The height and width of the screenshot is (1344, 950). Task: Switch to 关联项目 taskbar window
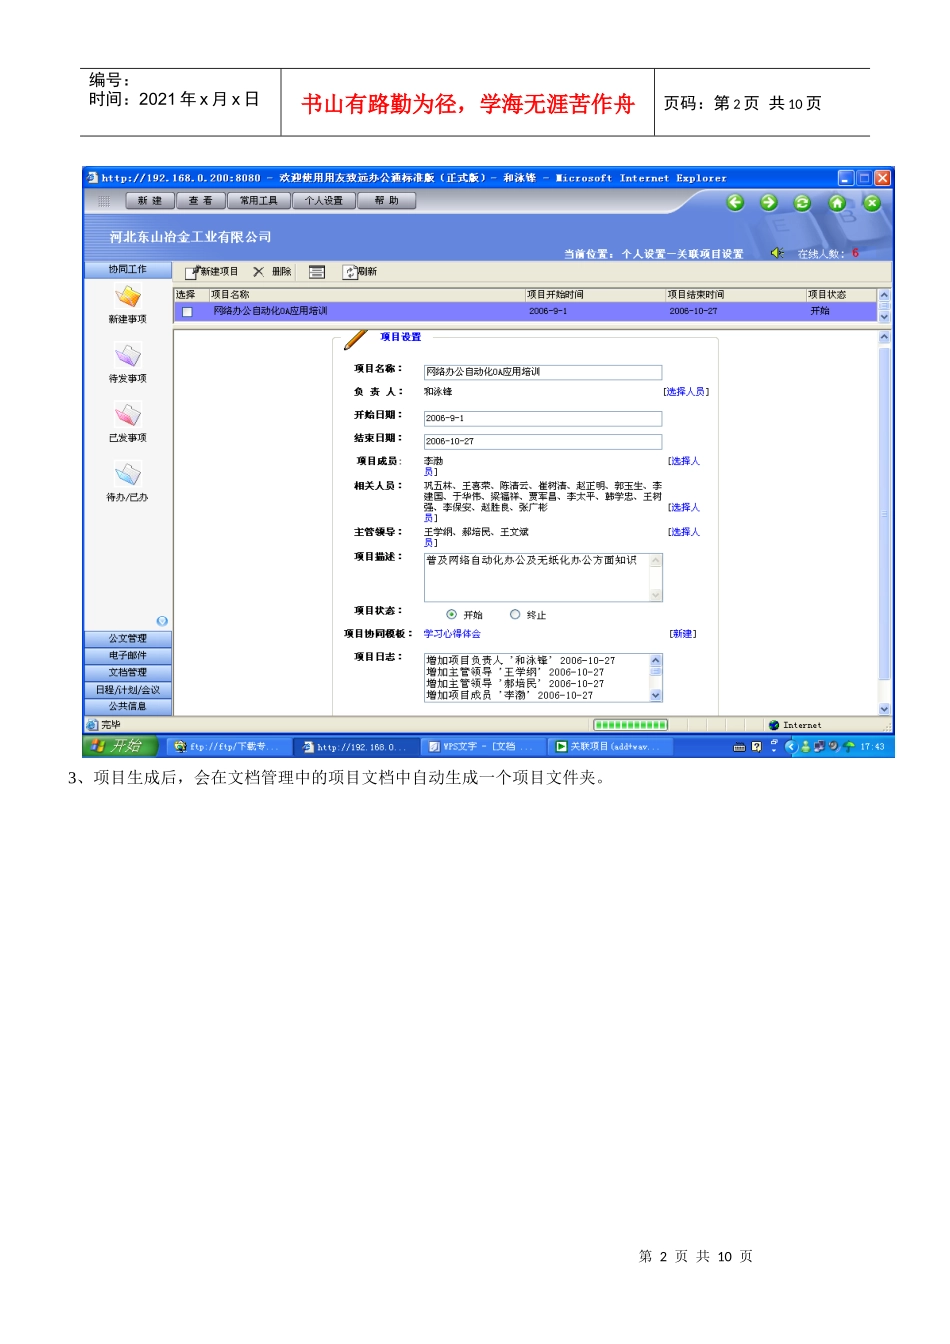click(x=610, y=747)
